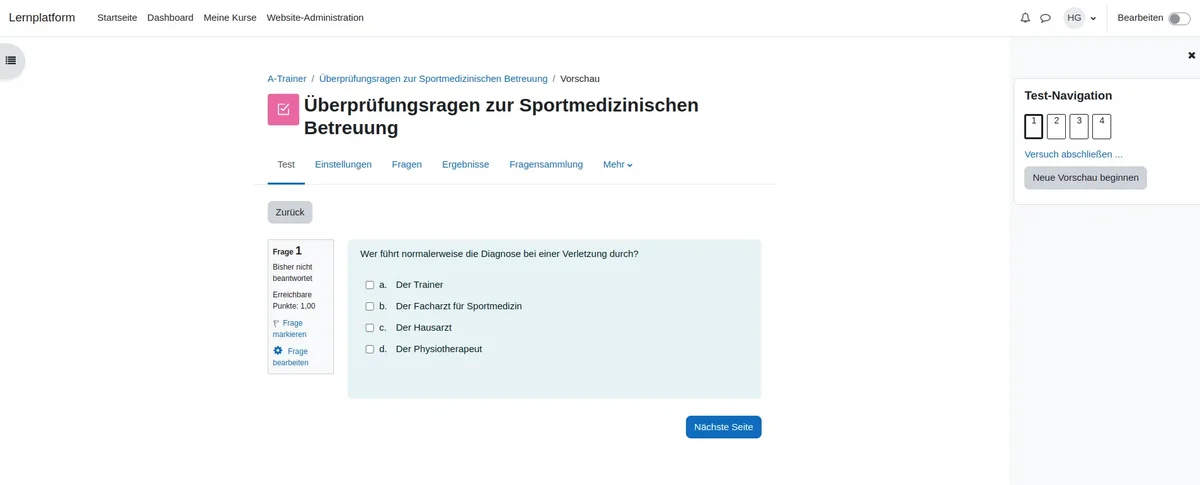This screenshot has height=485, width=1200.
Task: Click the HG user avatar
Action: tap(1074, 18)
